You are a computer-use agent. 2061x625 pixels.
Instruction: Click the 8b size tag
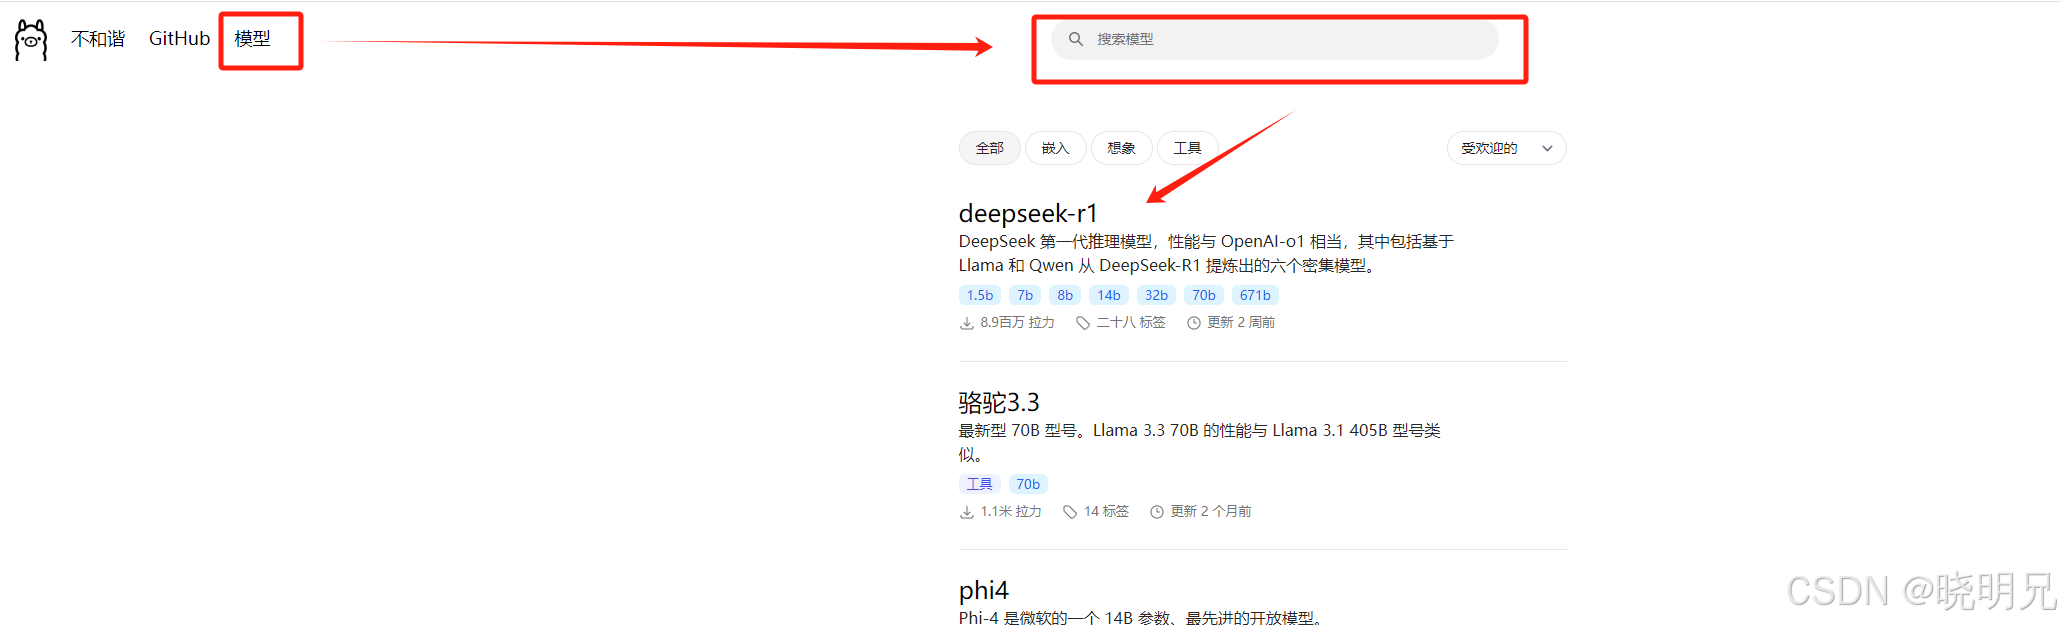point(1065,295)
